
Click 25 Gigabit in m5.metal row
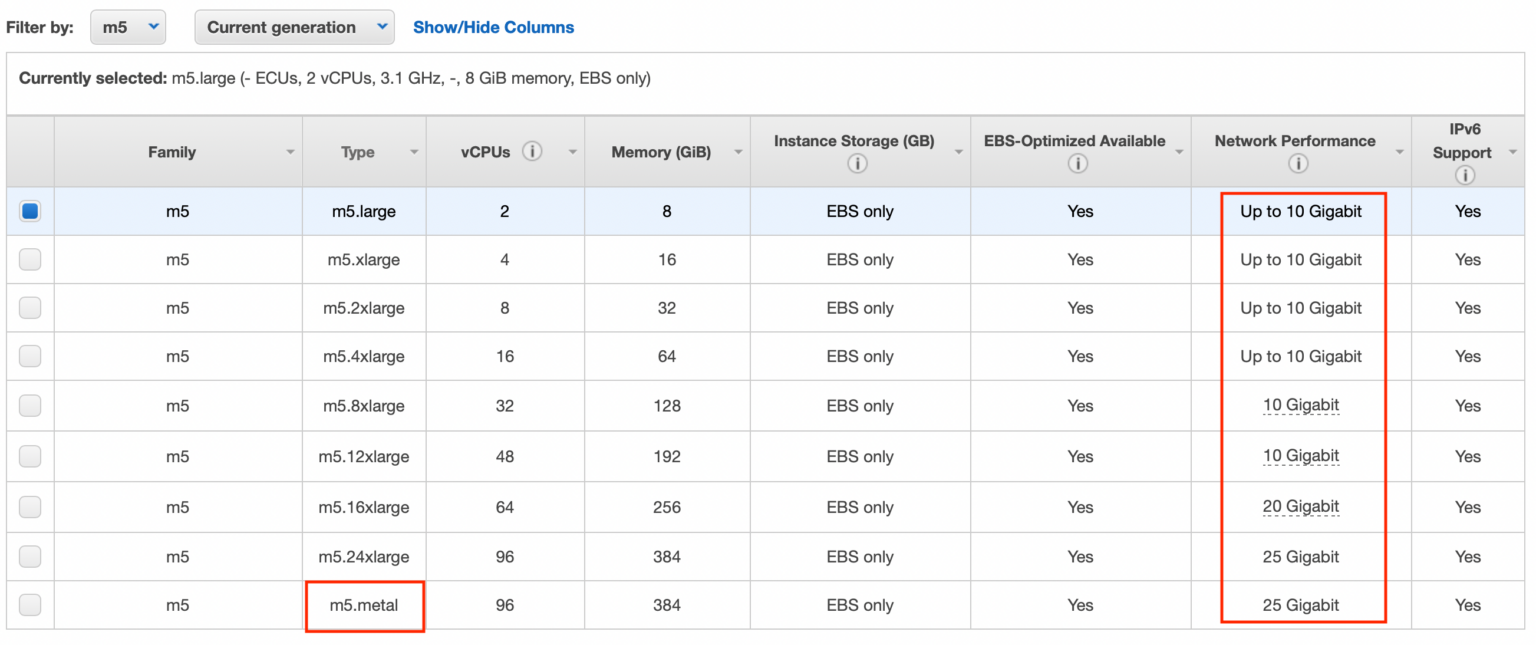(x=1300, y=605)
